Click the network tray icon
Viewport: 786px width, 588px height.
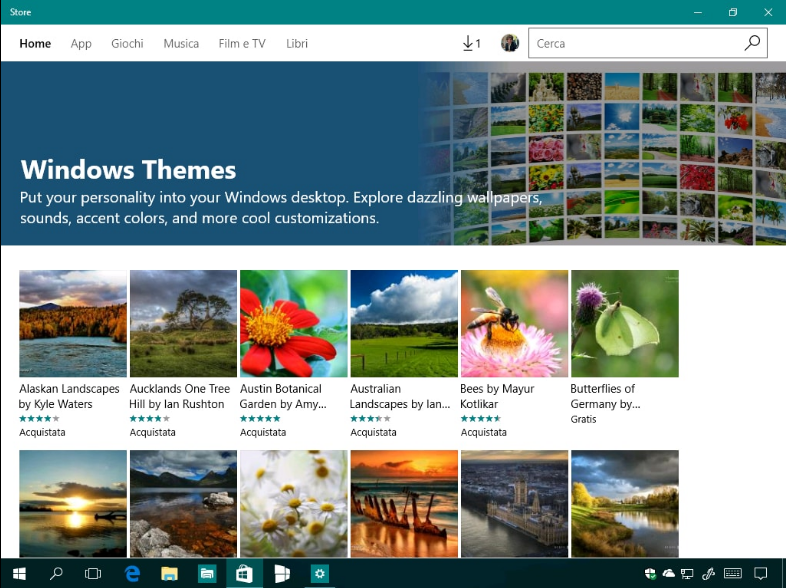coord(687,573)
